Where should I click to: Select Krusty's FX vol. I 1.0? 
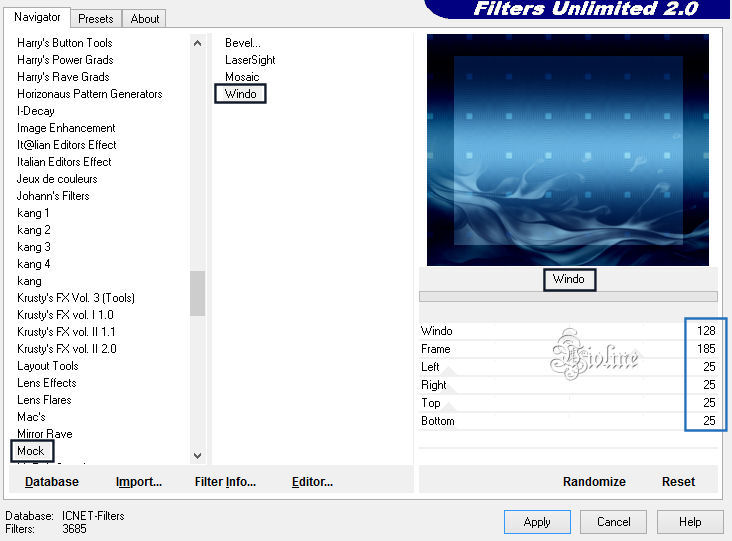(x=65, y=315)
